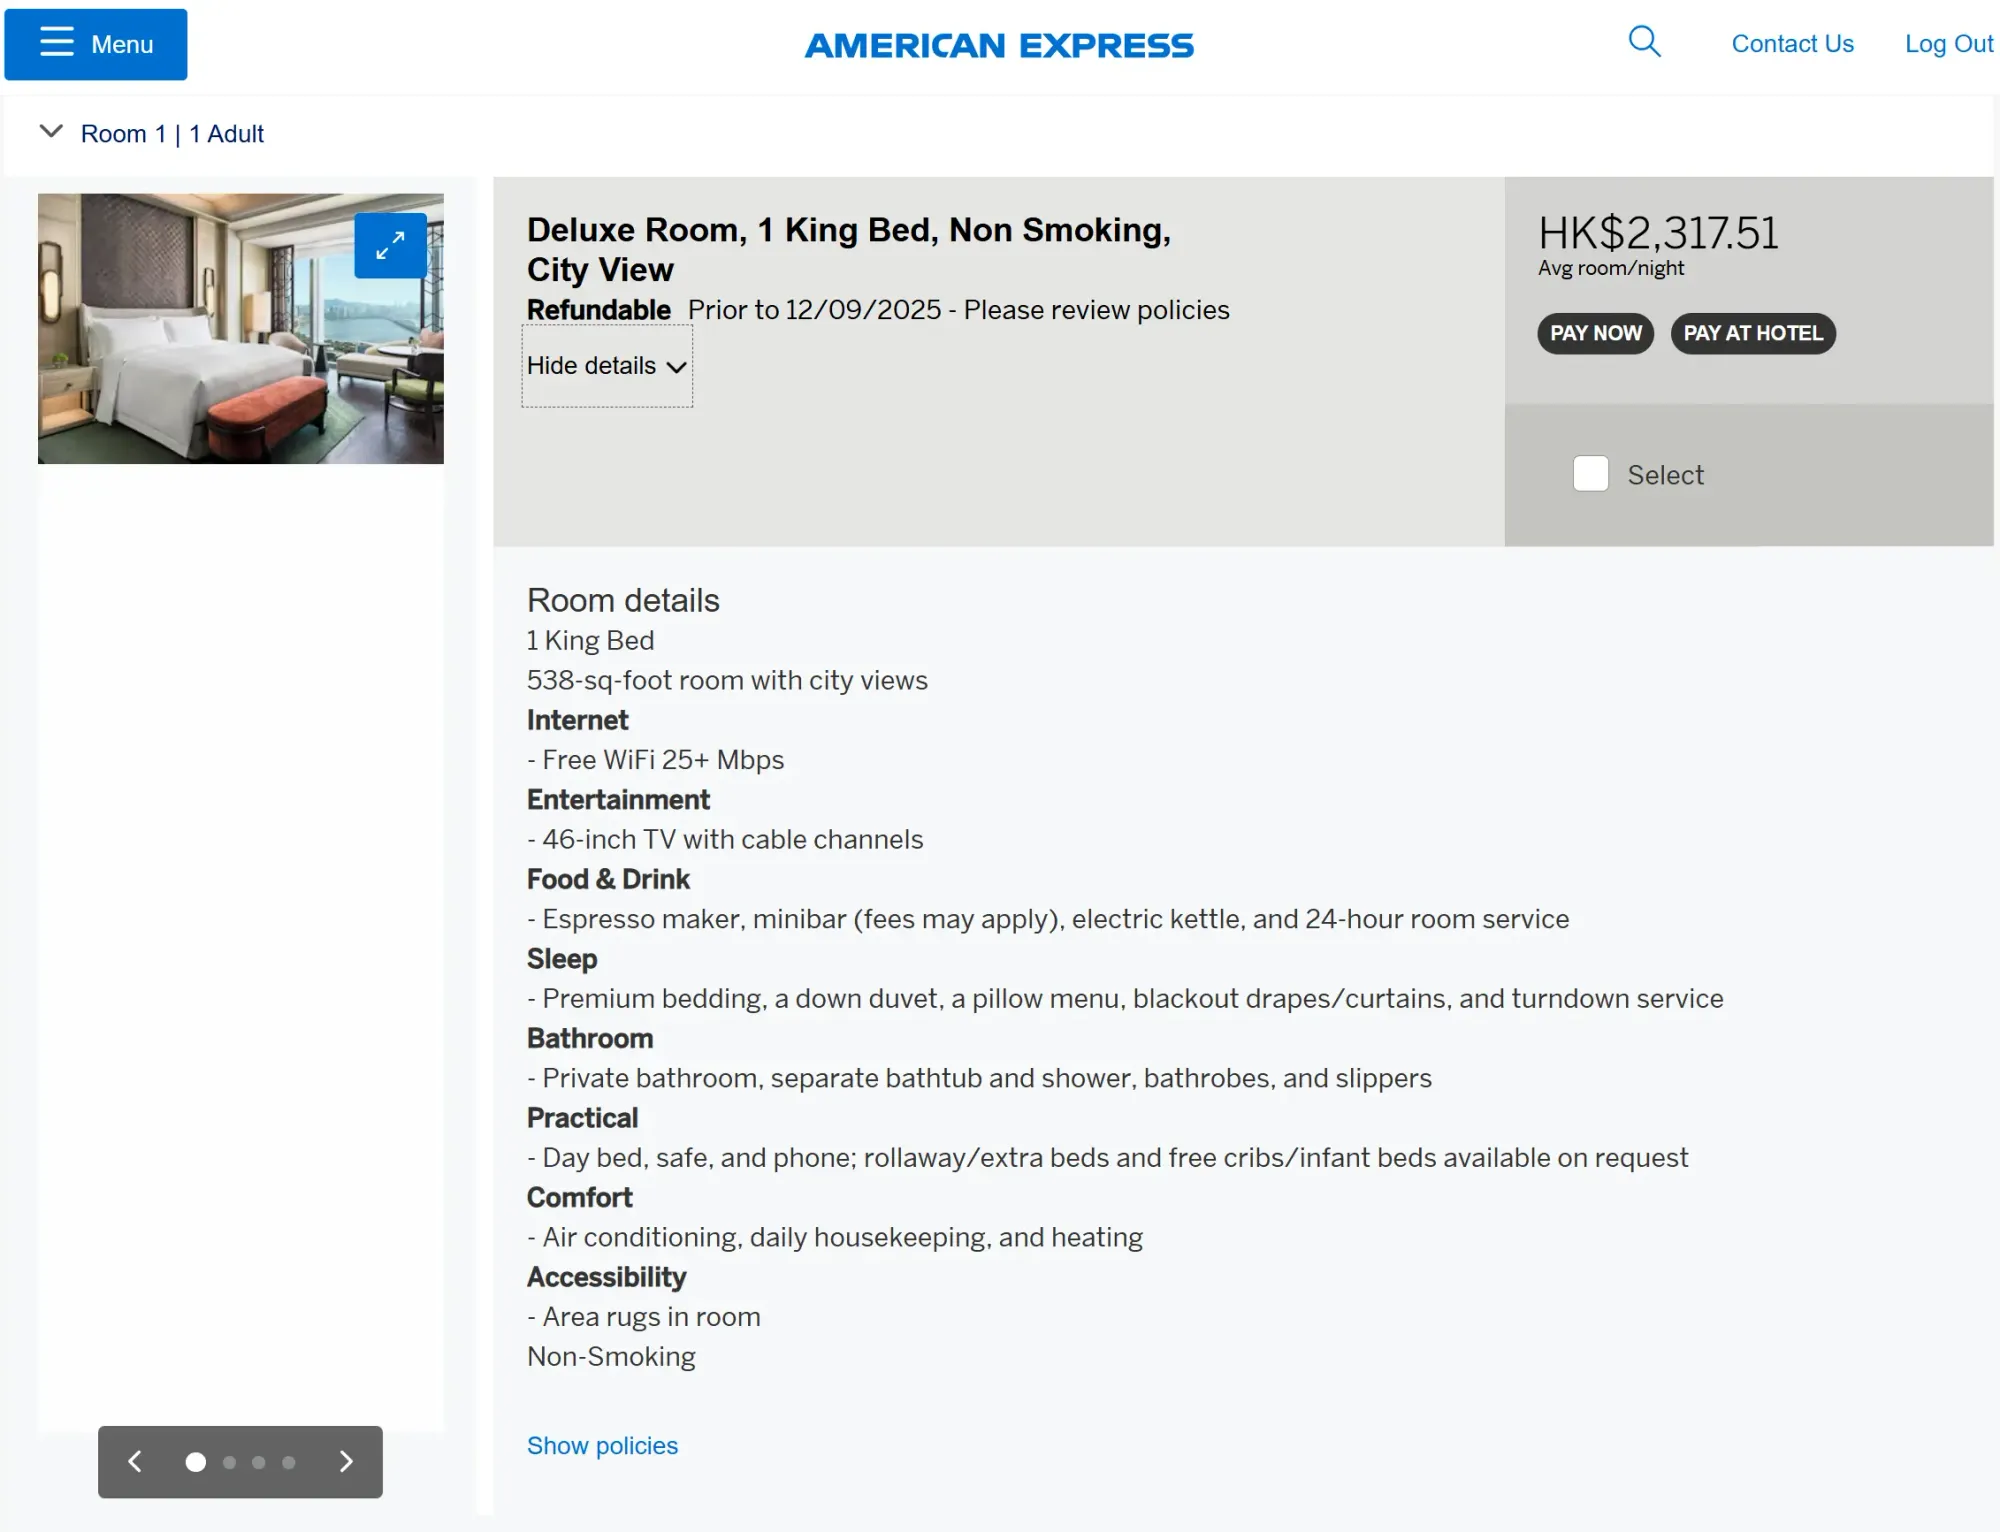Expand the Show policies link

(x=602, y=1446)
